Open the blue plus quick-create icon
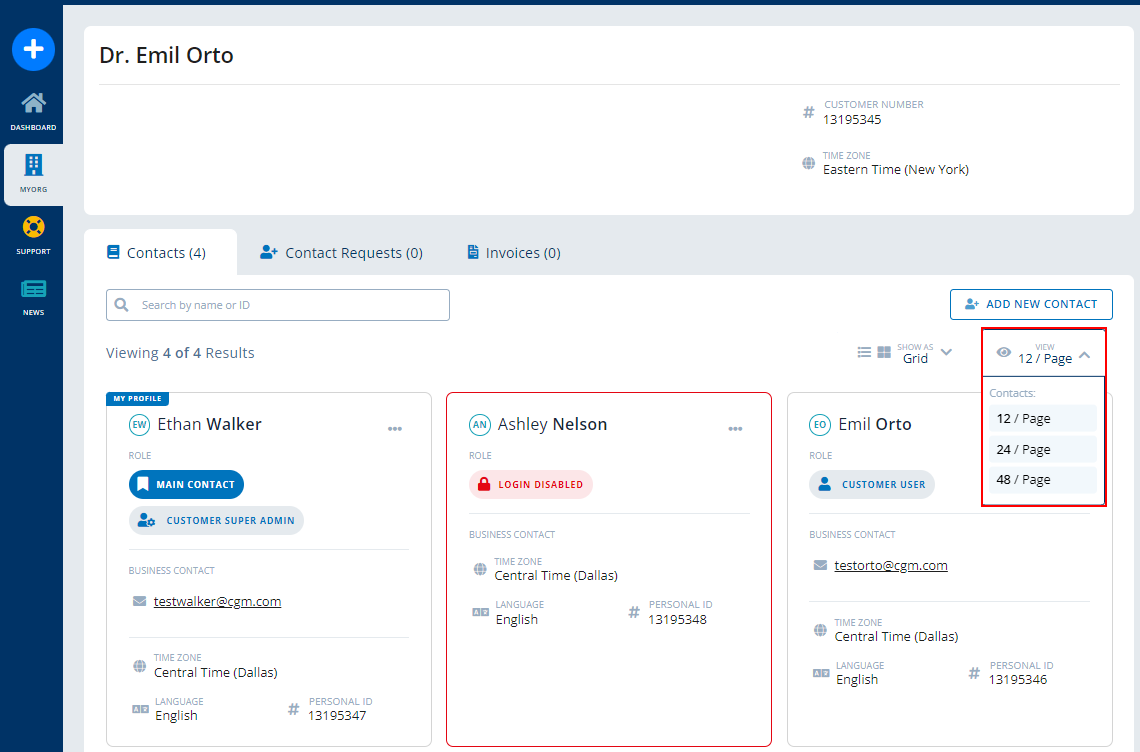This screenshot has width=1140, height=752. [33, 49]
